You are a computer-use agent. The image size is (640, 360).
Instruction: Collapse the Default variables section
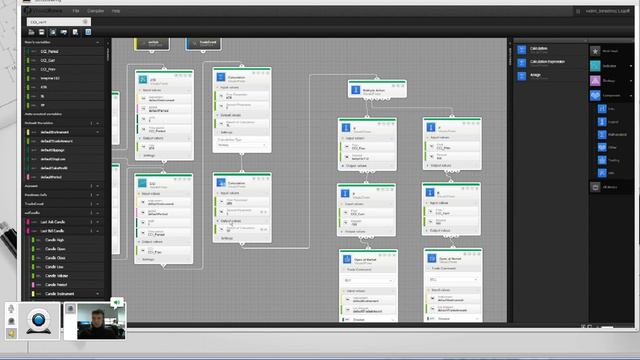[98, 123]
